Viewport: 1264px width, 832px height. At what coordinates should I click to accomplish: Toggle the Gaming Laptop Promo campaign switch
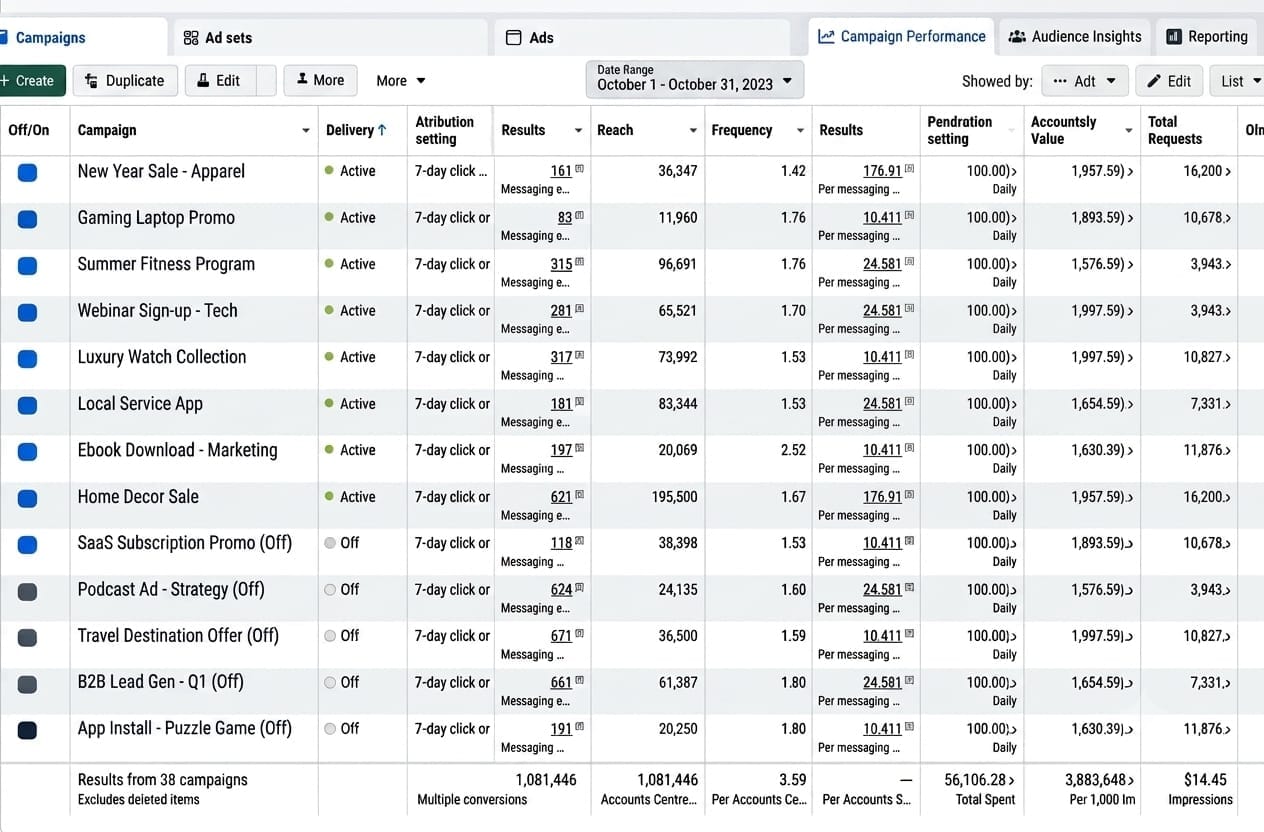point(28,219)
